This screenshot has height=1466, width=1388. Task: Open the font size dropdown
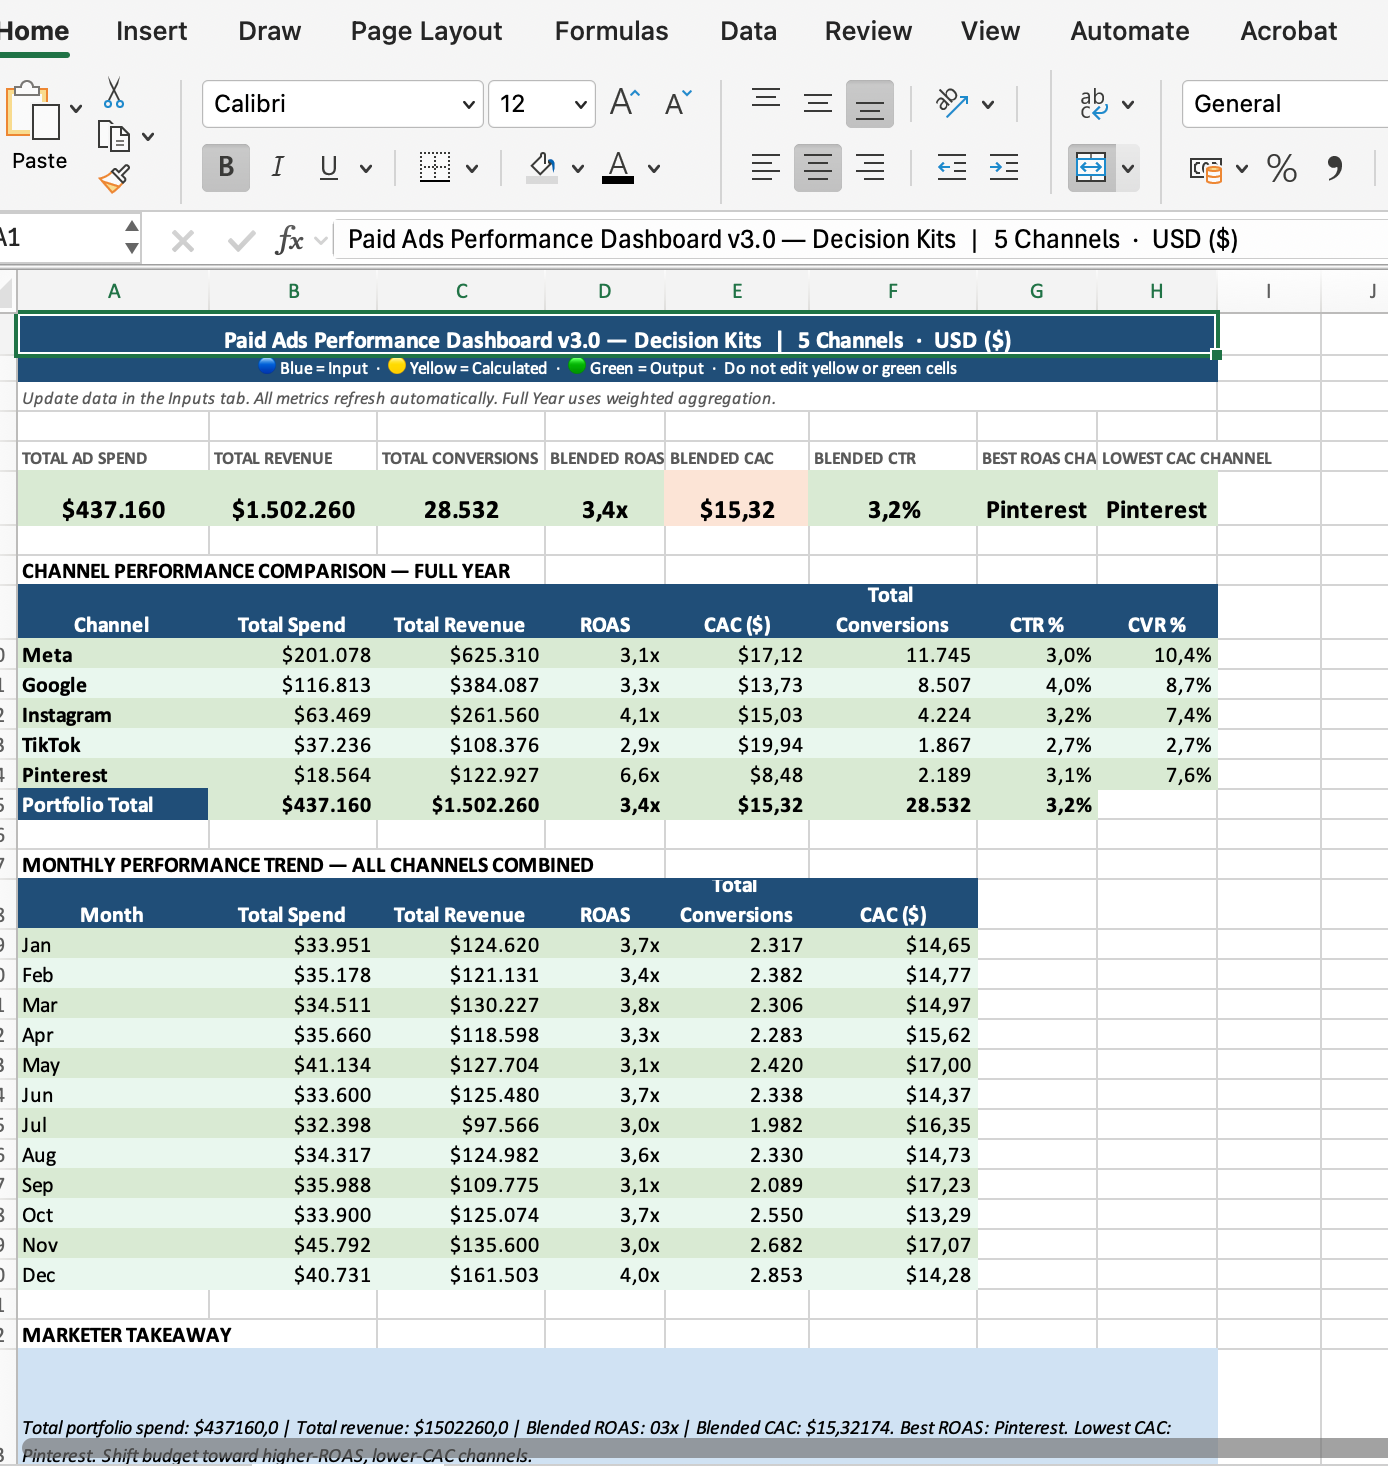580,104
